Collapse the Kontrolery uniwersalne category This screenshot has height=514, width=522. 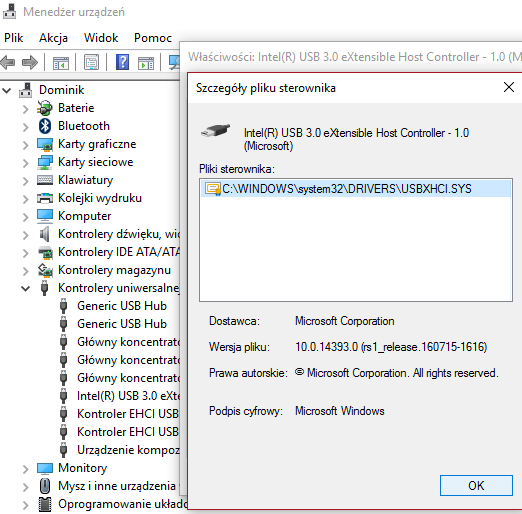pos(25,288)
